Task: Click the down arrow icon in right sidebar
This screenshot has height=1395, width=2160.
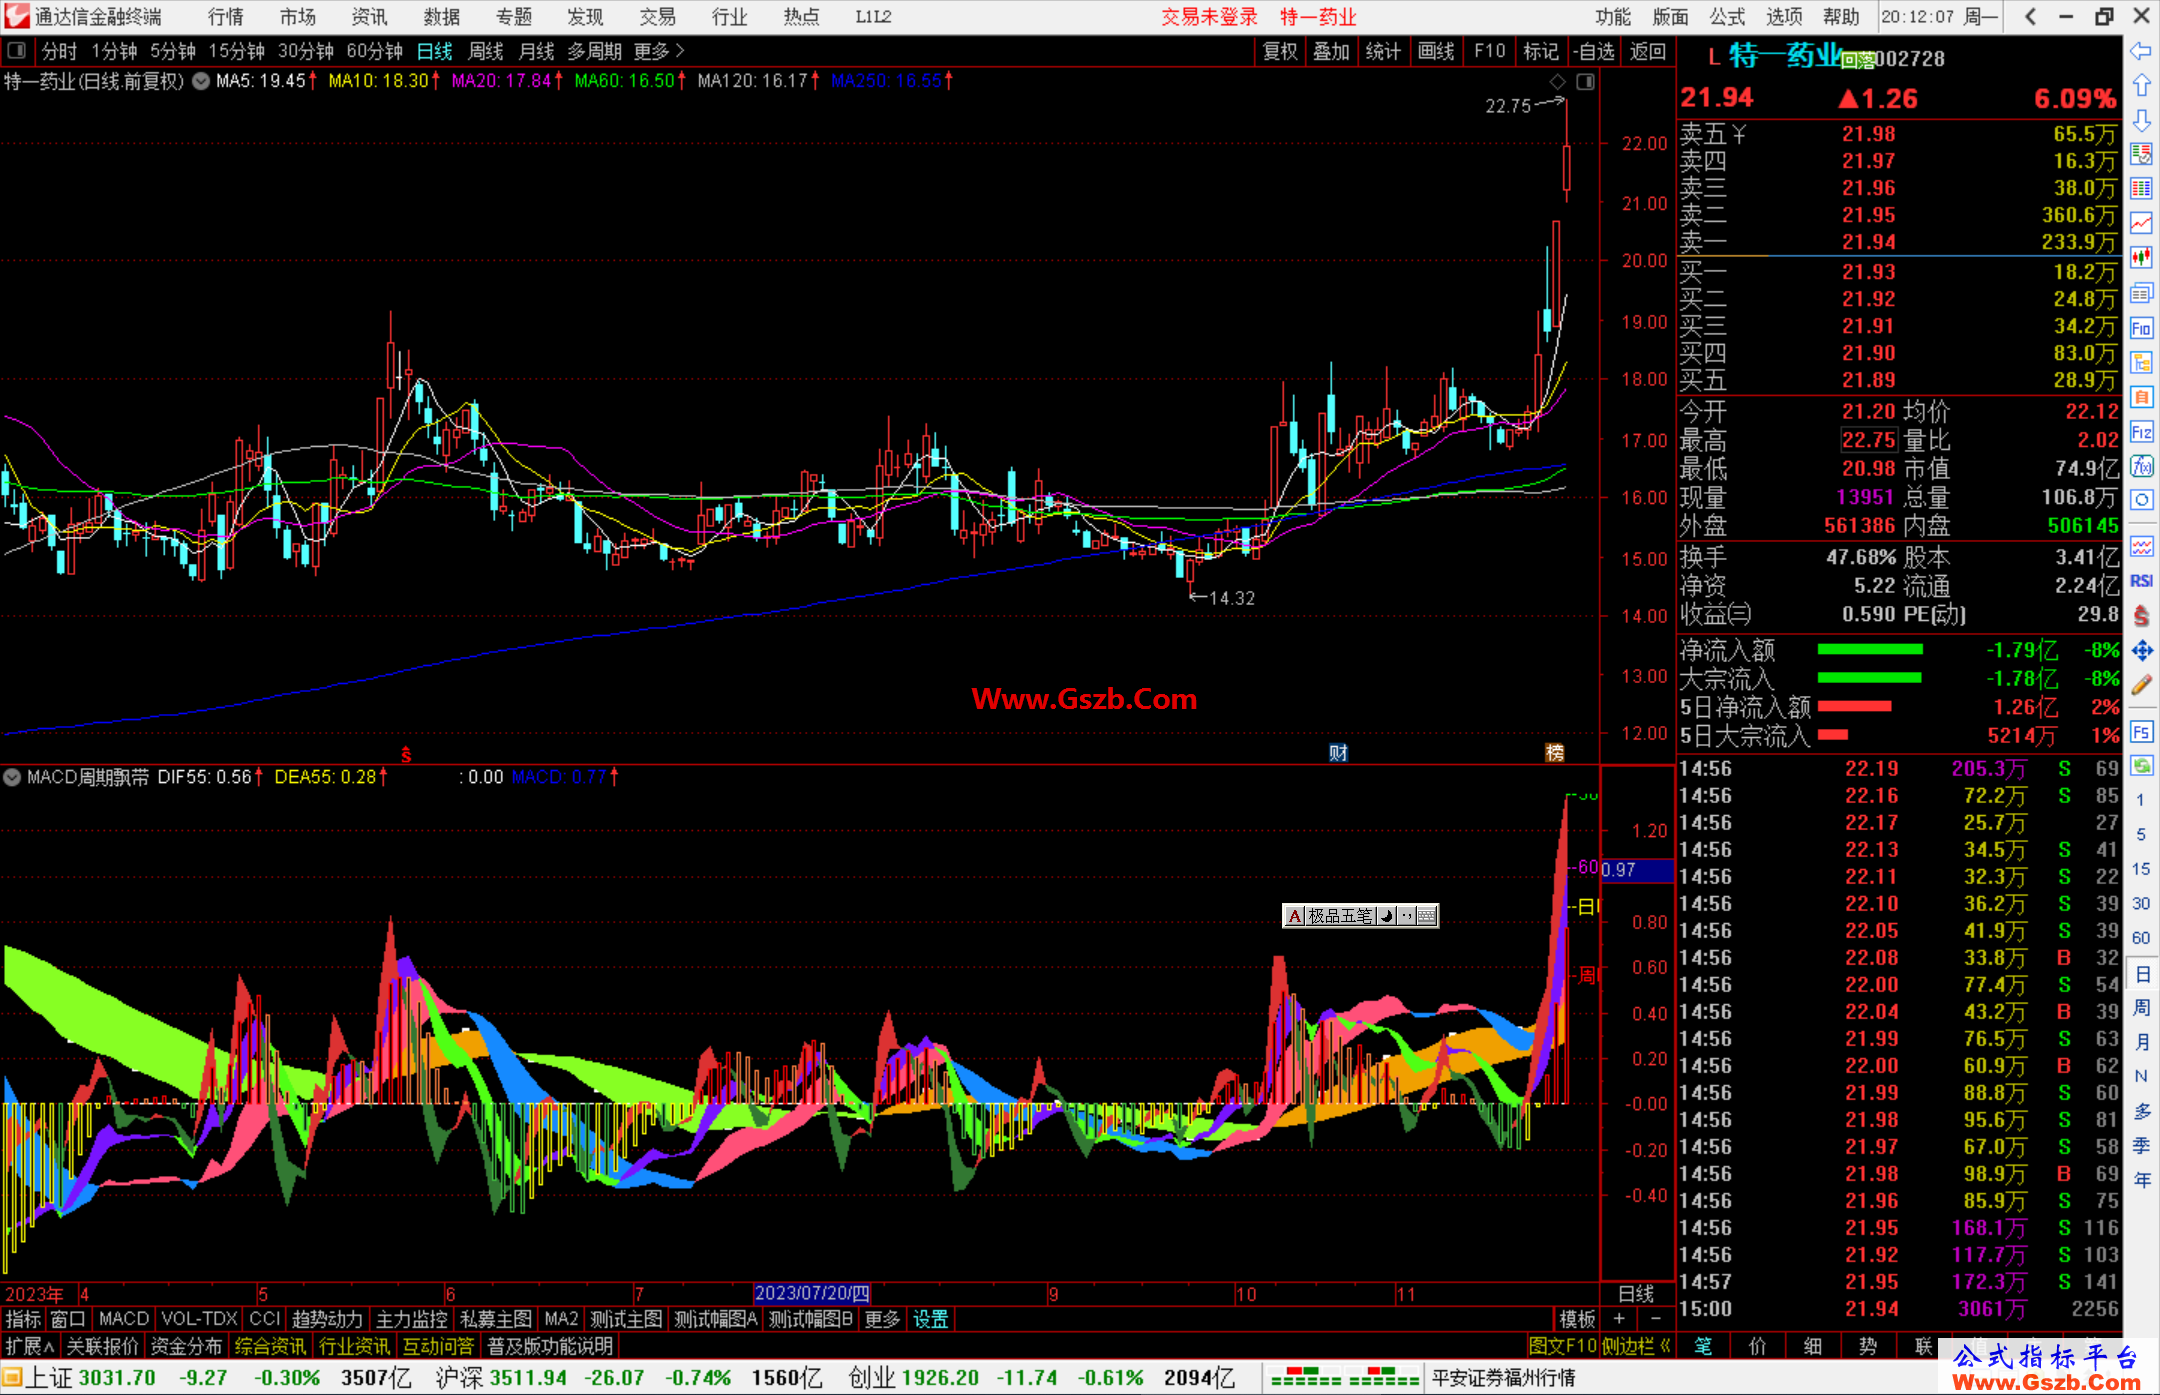Action: coord(2141,120)
